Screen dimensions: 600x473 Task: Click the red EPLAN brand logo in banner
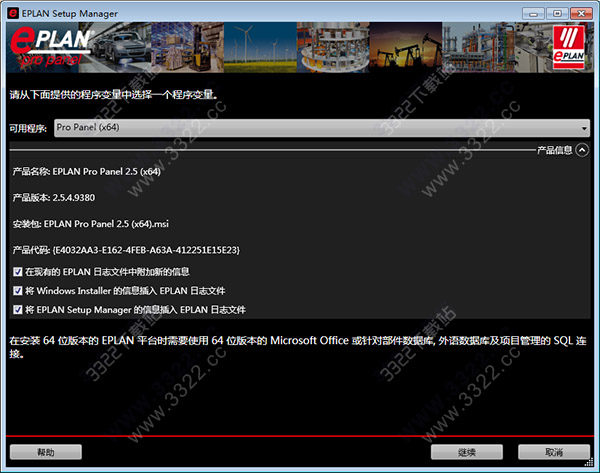point(569,47)
